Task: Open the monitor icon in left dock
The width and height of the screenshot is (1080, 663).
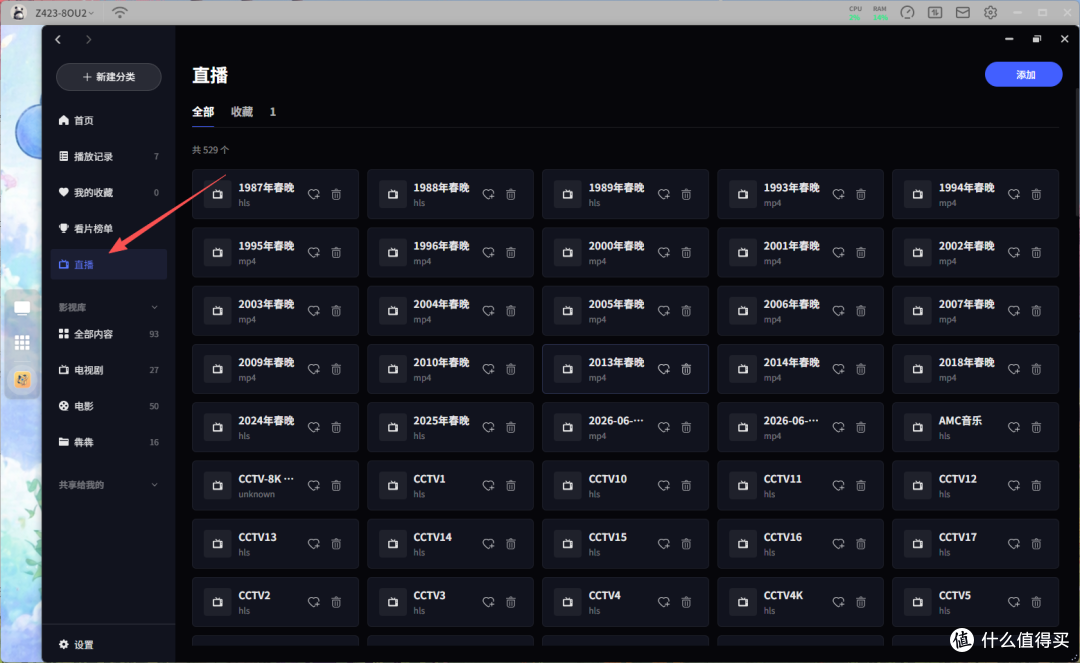Action: point(22,308)
